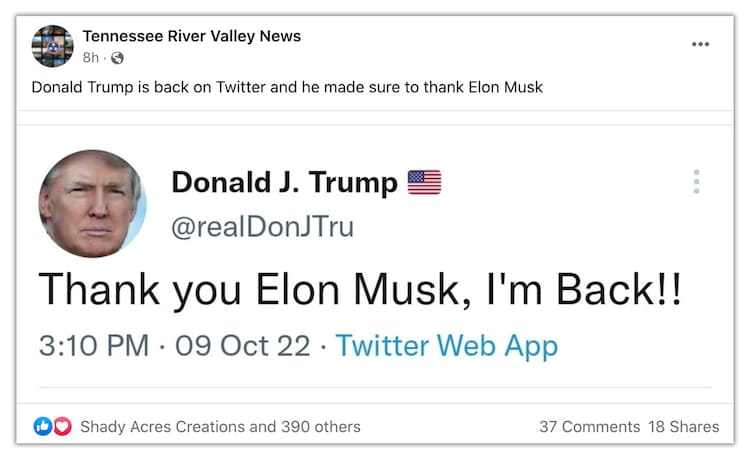Click the Donald J. Trump display name

point(285,182)
